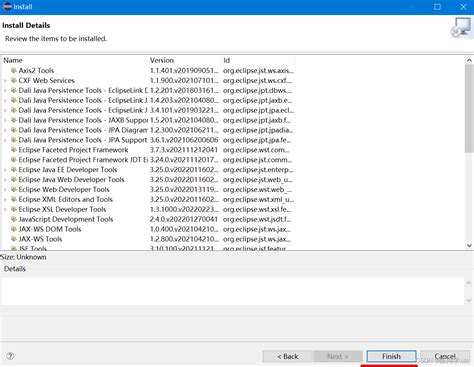Expand Eclipse Java EE Developer Tools
The height and width of the screenshot is (367, 474).
click(5, 170)
